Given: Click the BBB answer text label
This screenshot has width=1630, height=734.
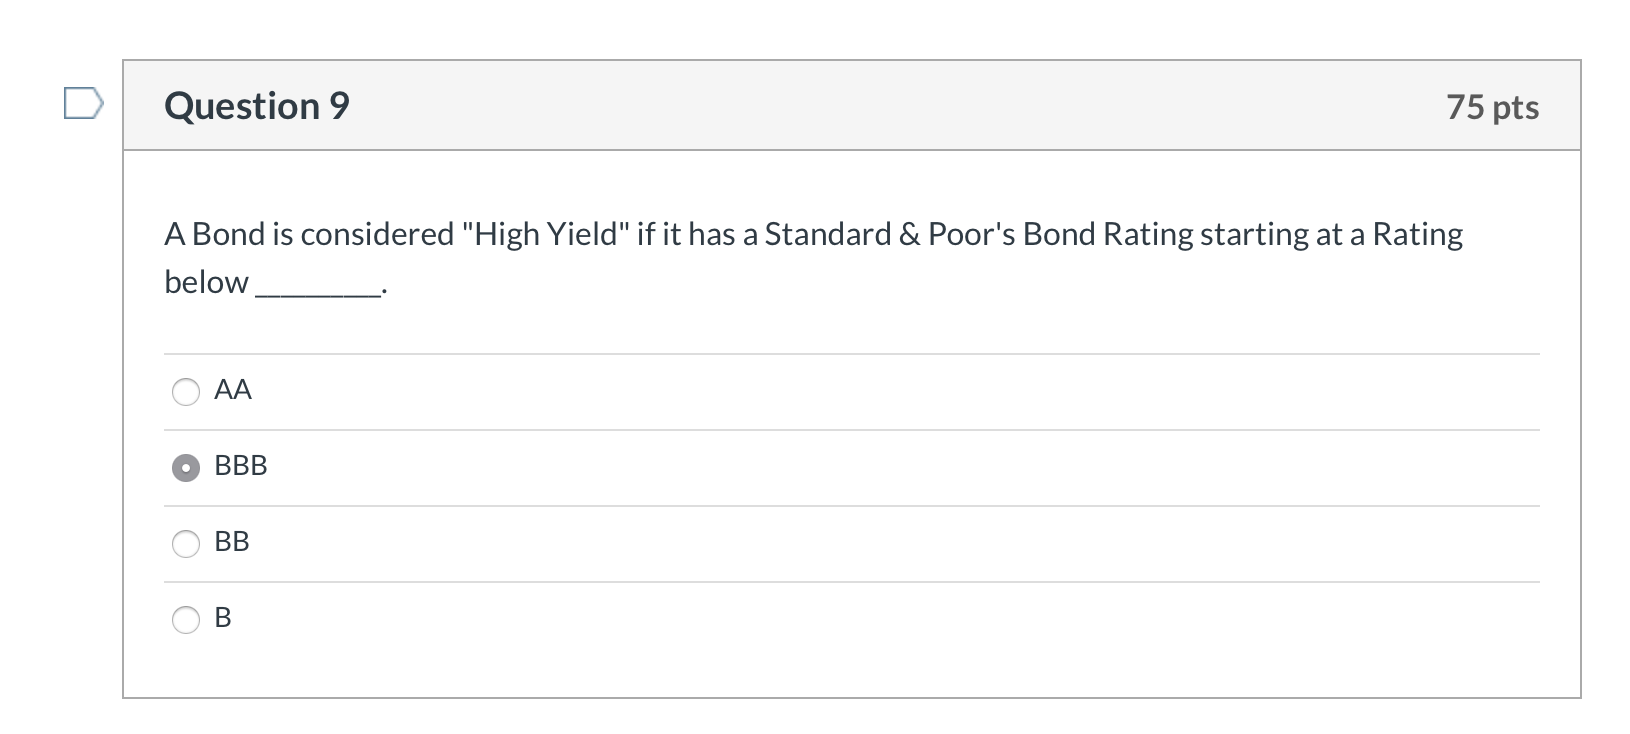Looking at the screenshot, I should [240, 465].
